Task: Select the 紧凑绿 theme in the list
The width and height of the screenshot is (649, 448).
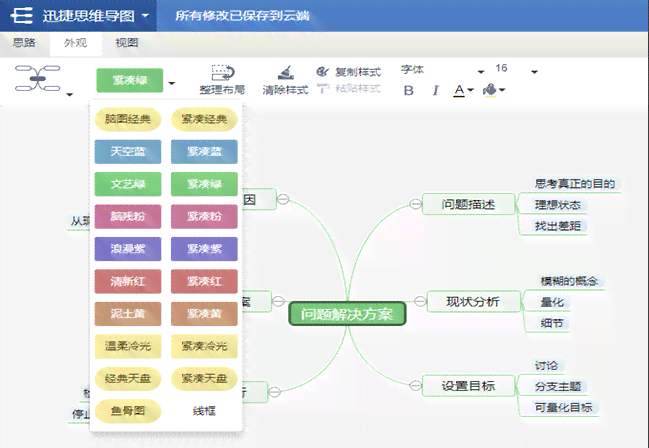Action: (x=204, y=184)
